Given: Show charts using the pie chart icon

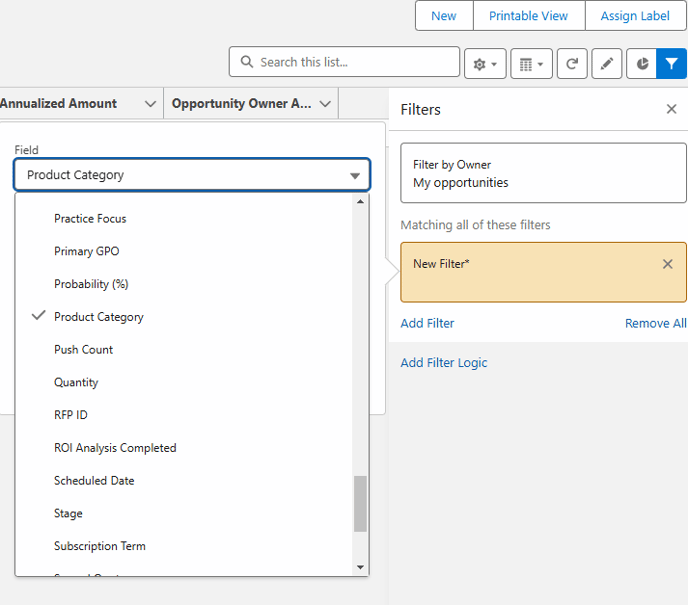Looking at the screenshot, I should [x=641, y=63].
